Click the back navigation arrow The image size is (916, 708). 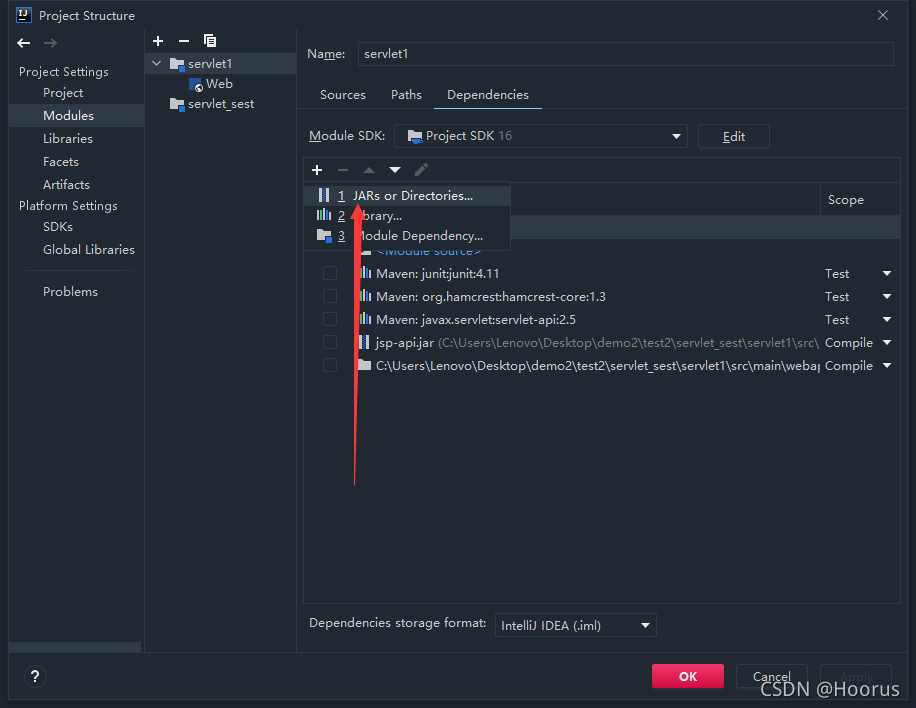[24, 43]
